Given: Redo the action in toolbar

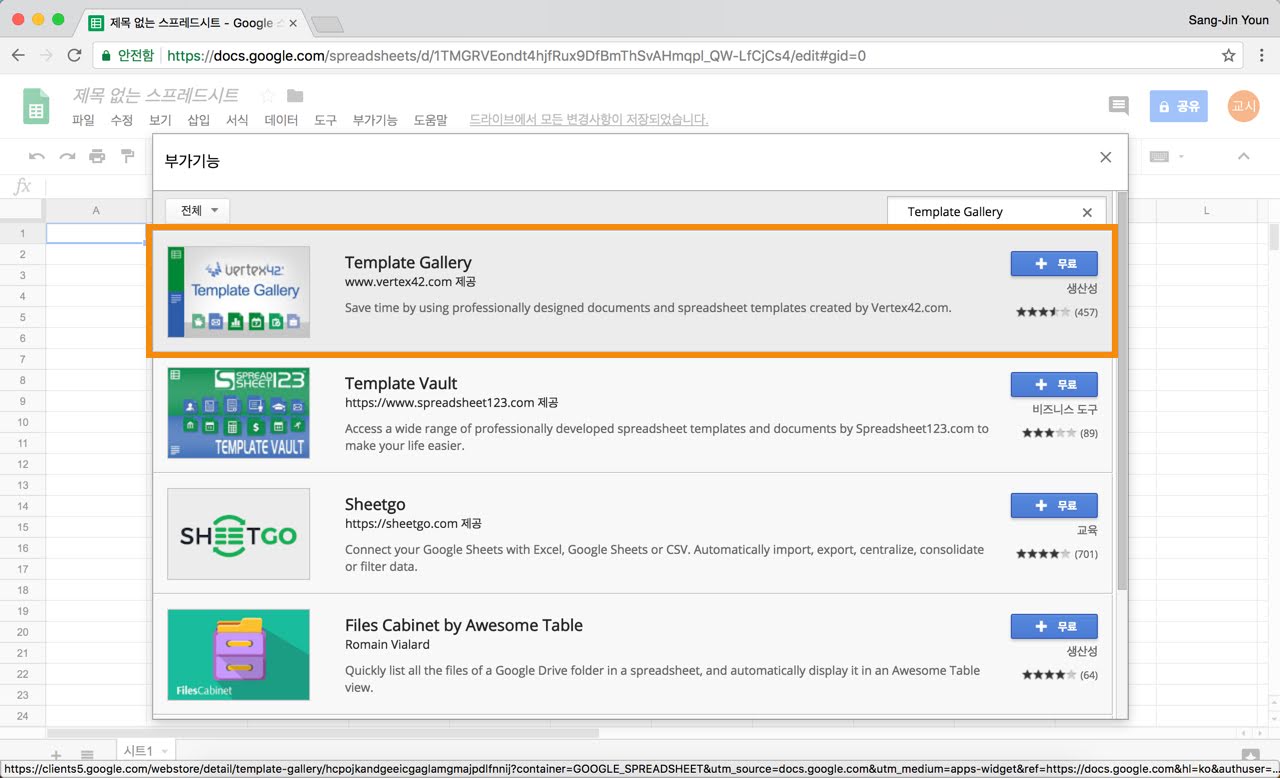Looking at the screenshot, I should pos(67,156).
